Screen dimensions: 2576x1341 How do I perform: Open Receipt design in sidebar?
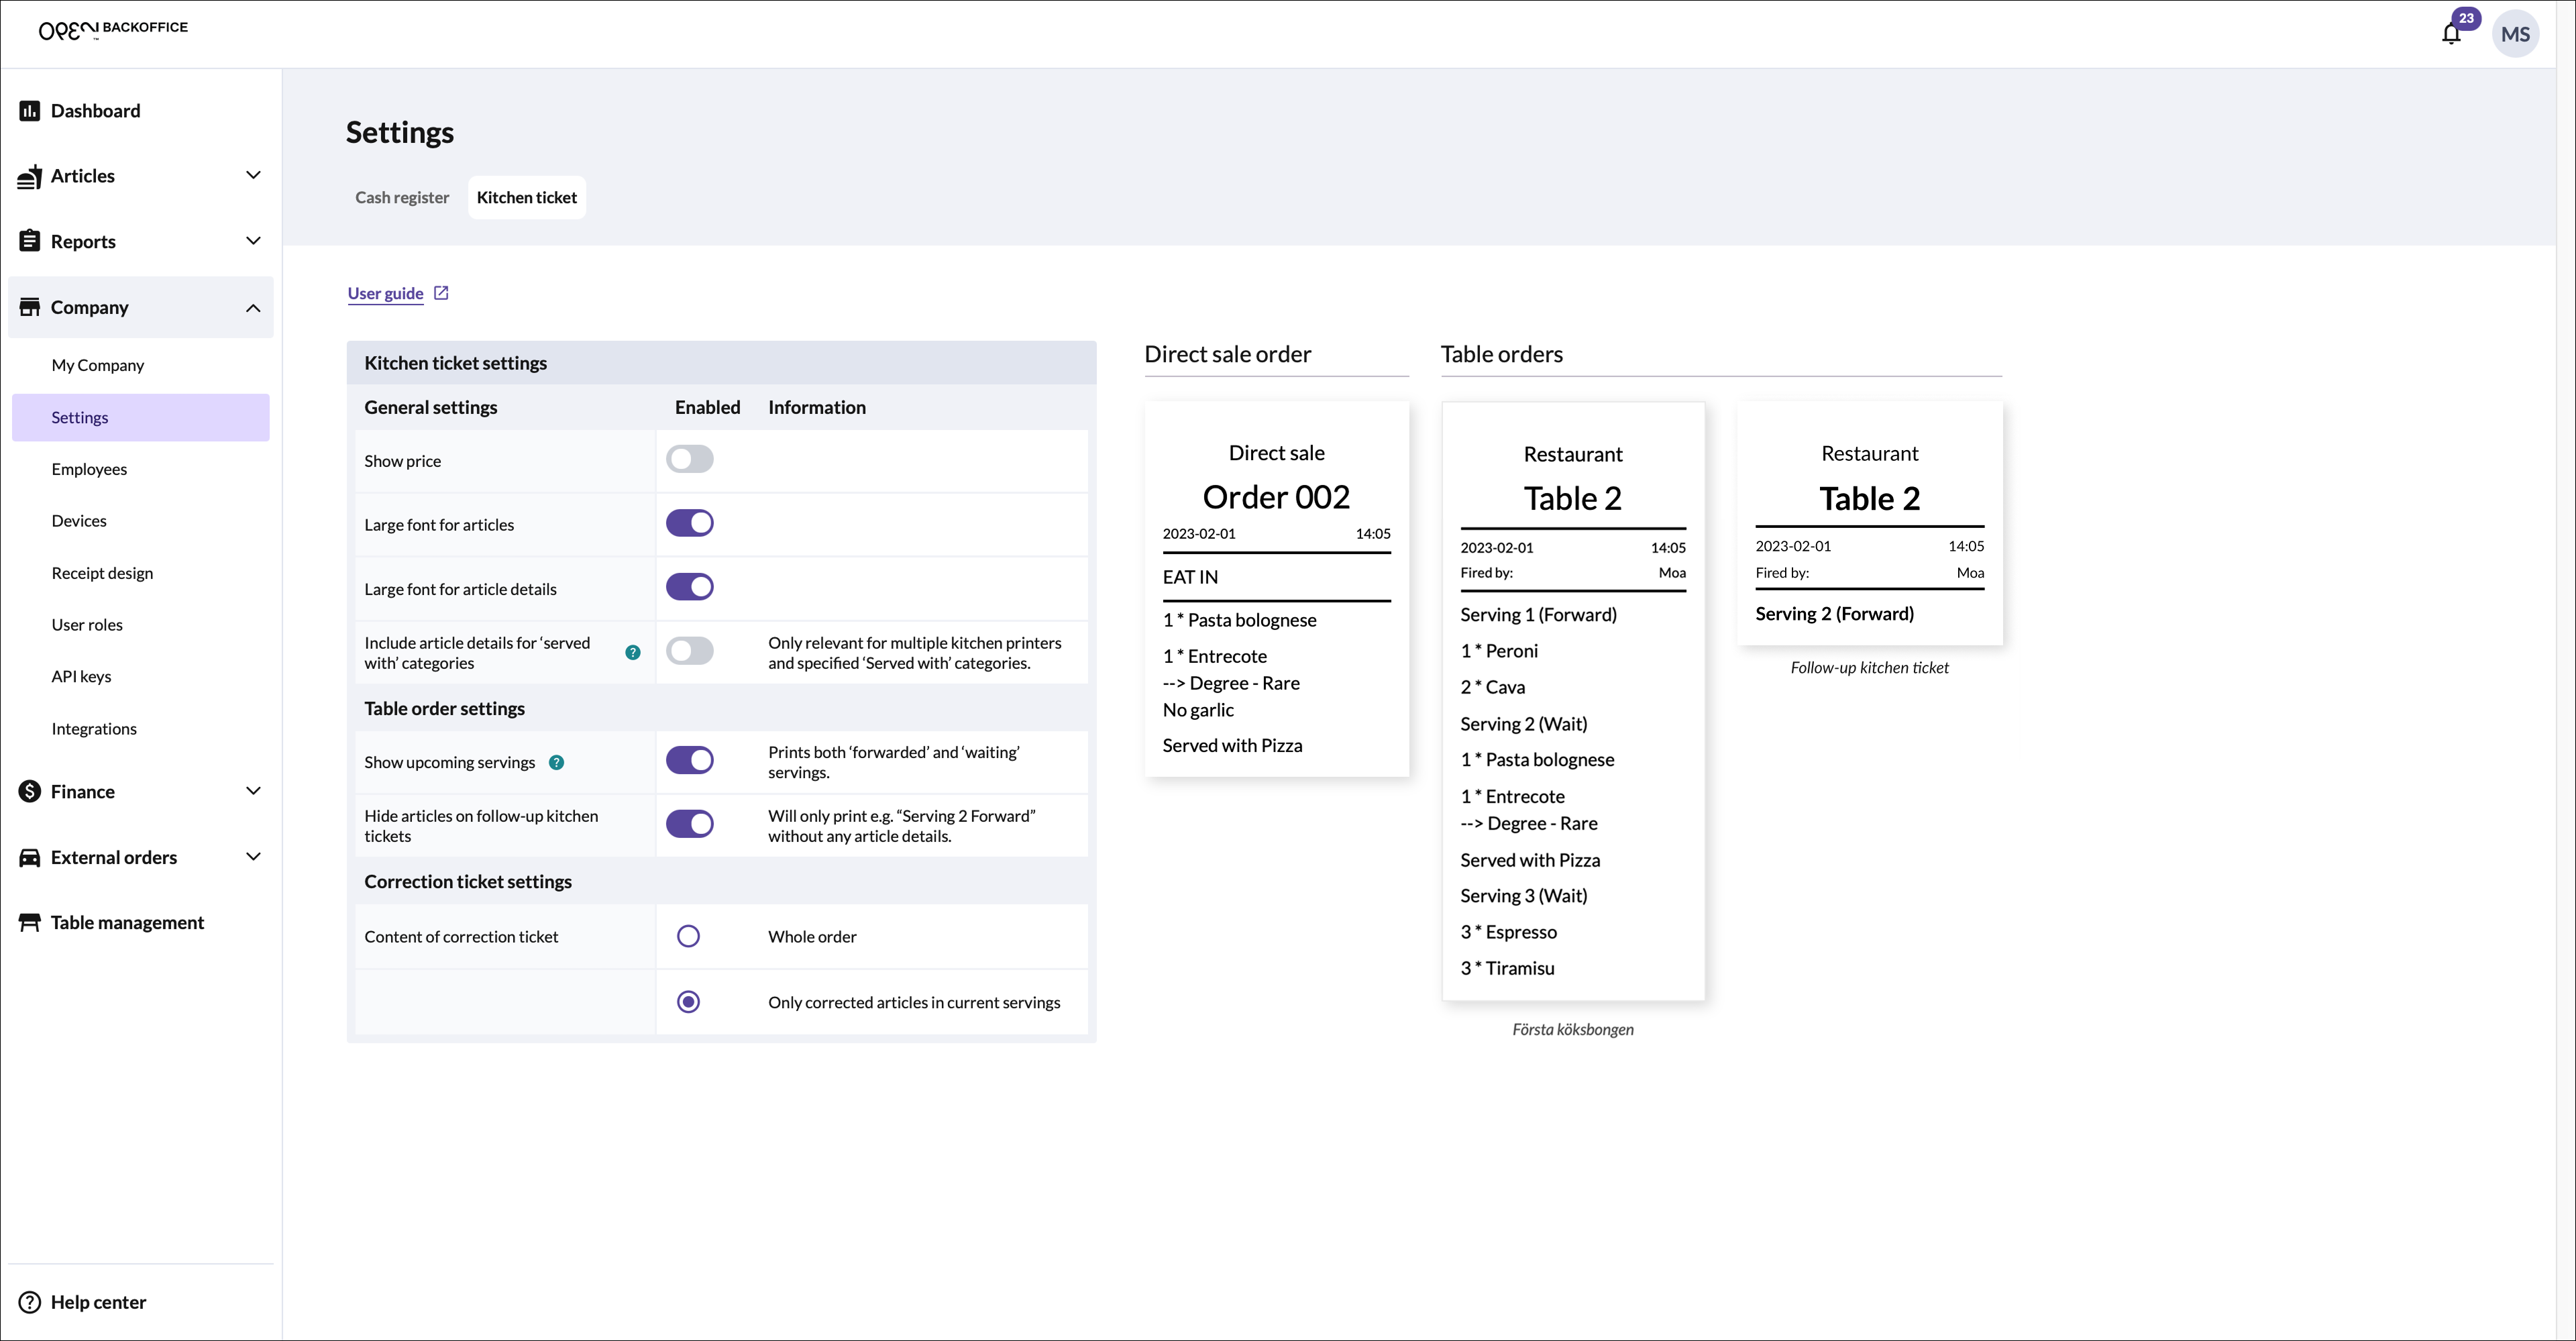(x=102, y=573)
